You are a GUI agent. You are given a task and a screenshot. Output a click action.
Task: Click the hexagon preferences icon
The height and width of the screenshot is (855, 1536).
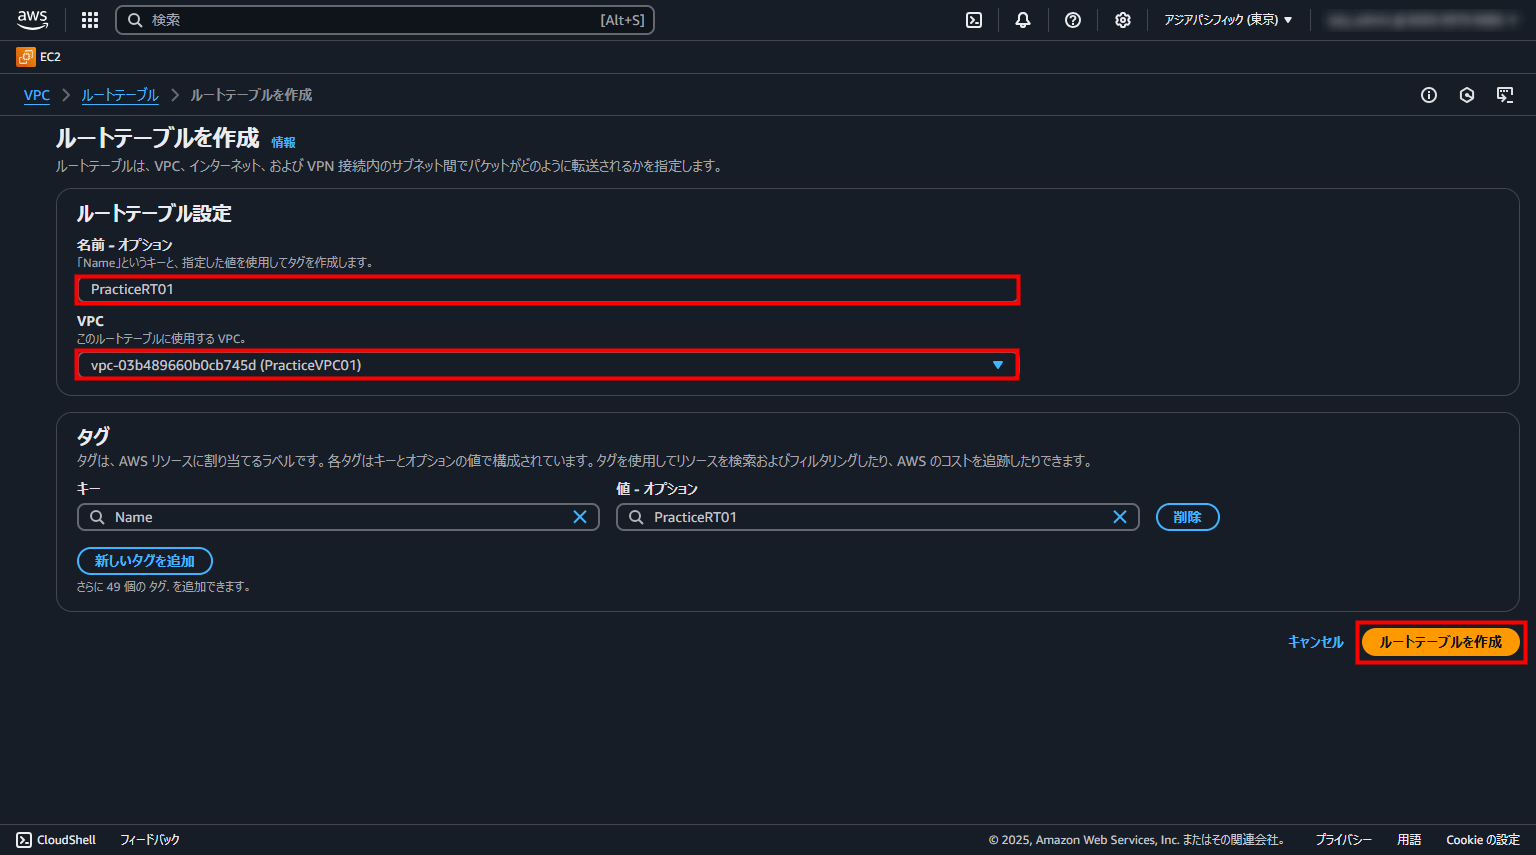(1467, 95)
